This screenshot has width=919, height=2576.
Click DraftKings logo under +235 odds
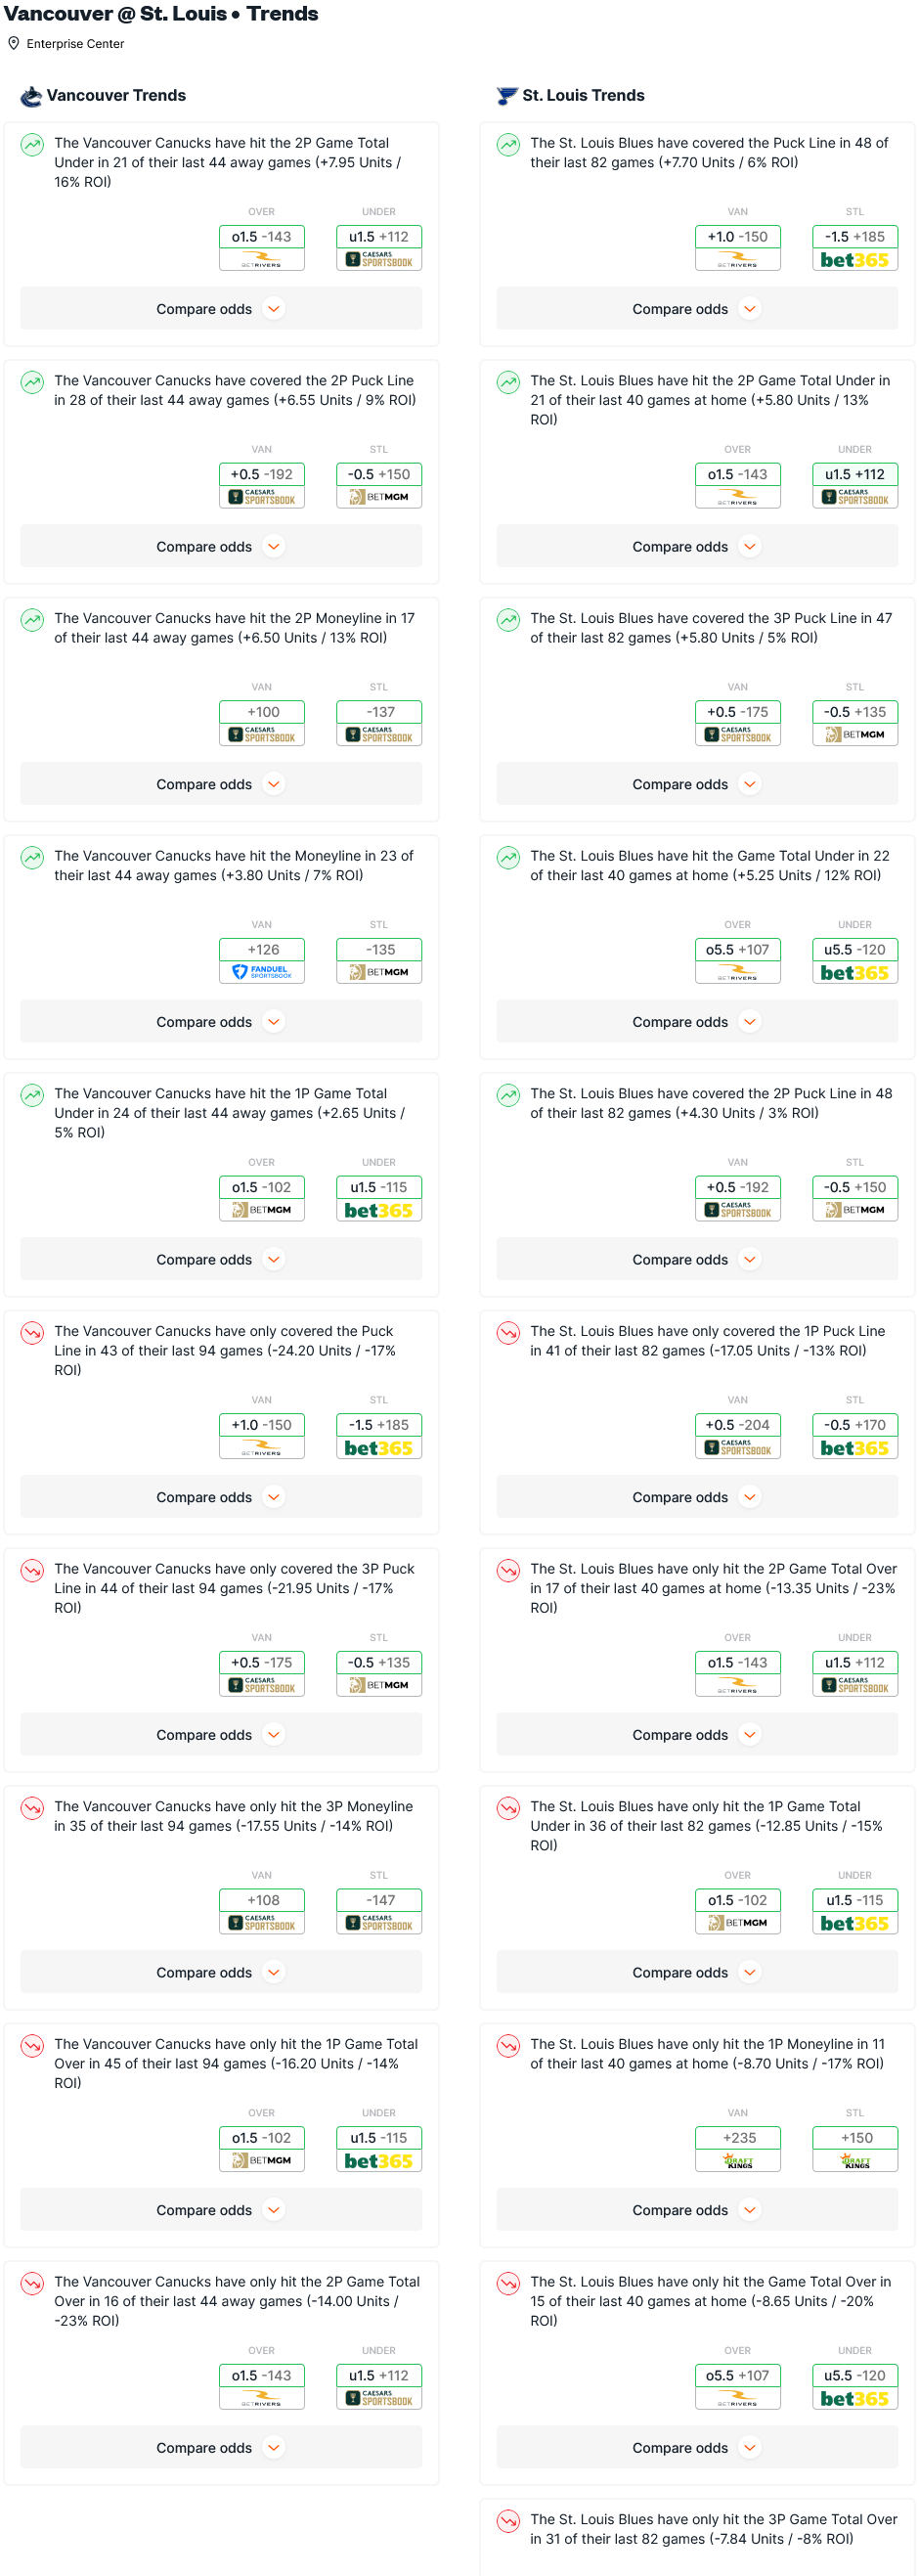click(738, 2160)
